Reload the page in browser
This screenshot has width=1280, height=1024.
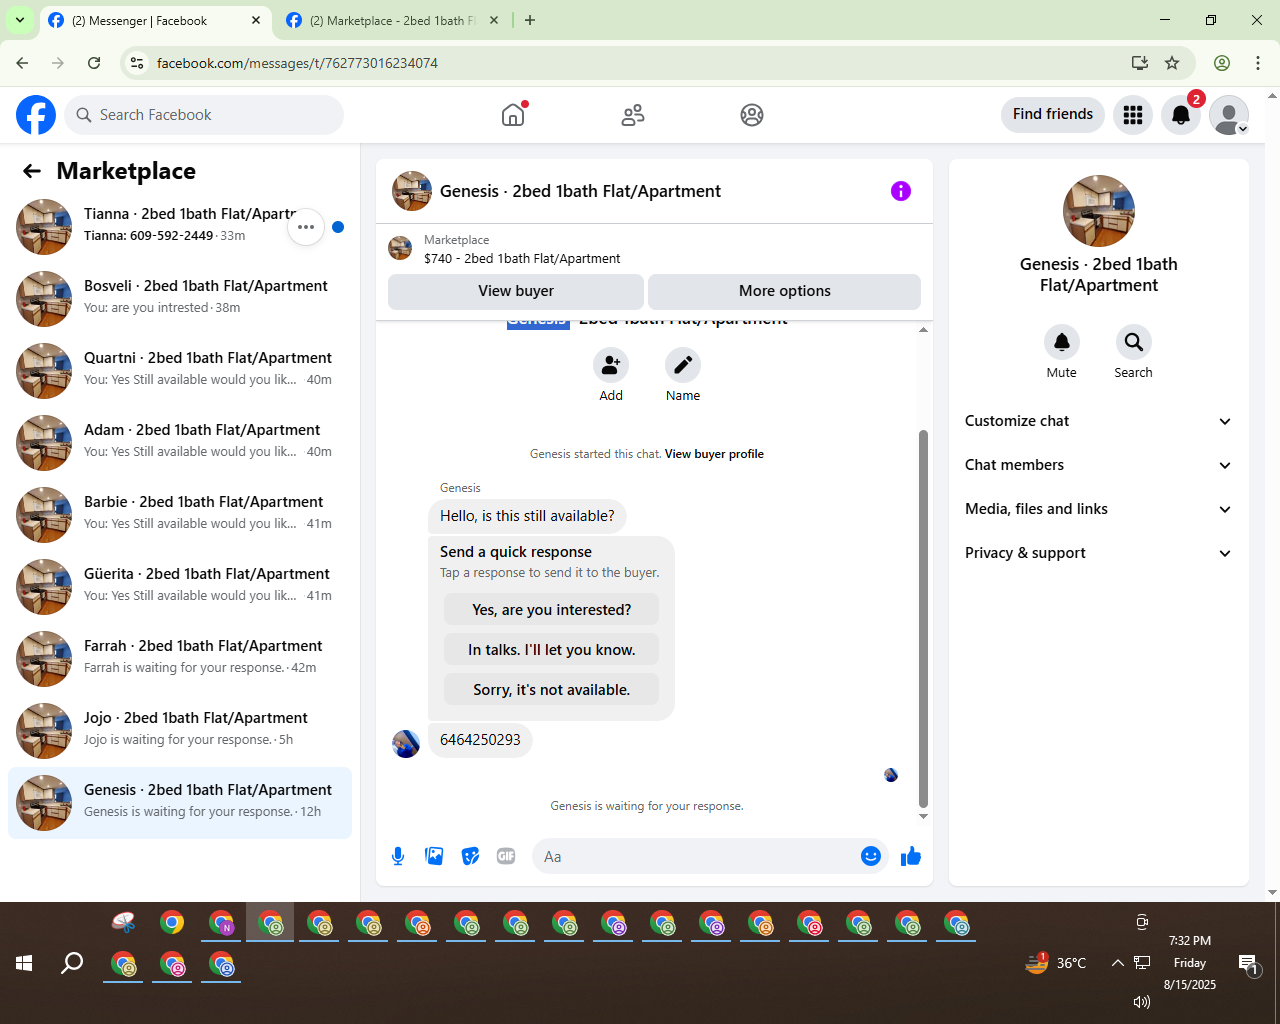tap(94, 63)
